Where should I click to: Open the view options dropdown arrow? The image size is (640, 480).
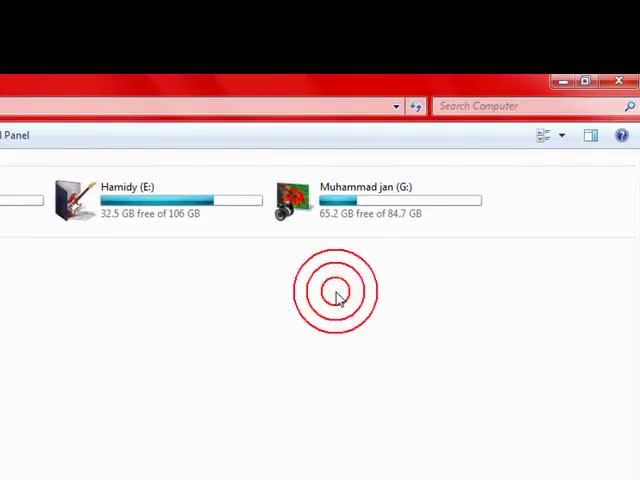[561, 135]
